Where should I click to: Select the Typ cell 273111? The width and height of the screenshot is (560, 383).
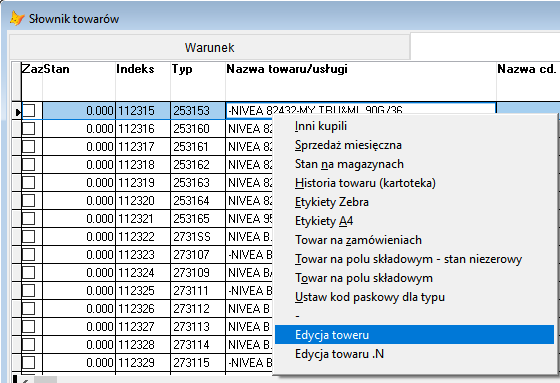coord(198,290)
